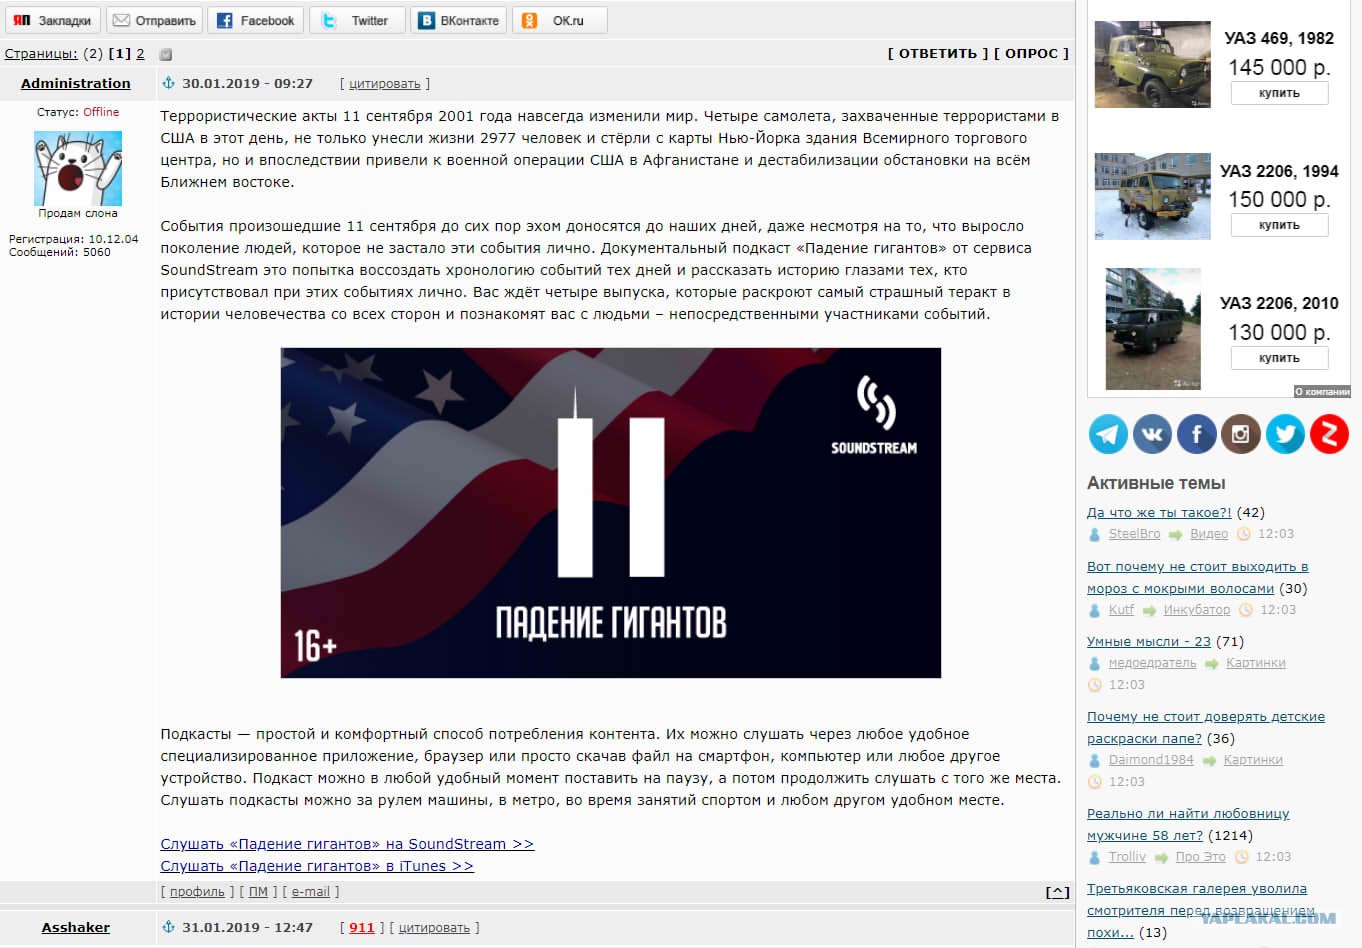Viewport: 1362px width, 948px height.
Task: Buy the УАЗ 2206, 1994 via купить
Action: click(x=1280, y=225)
